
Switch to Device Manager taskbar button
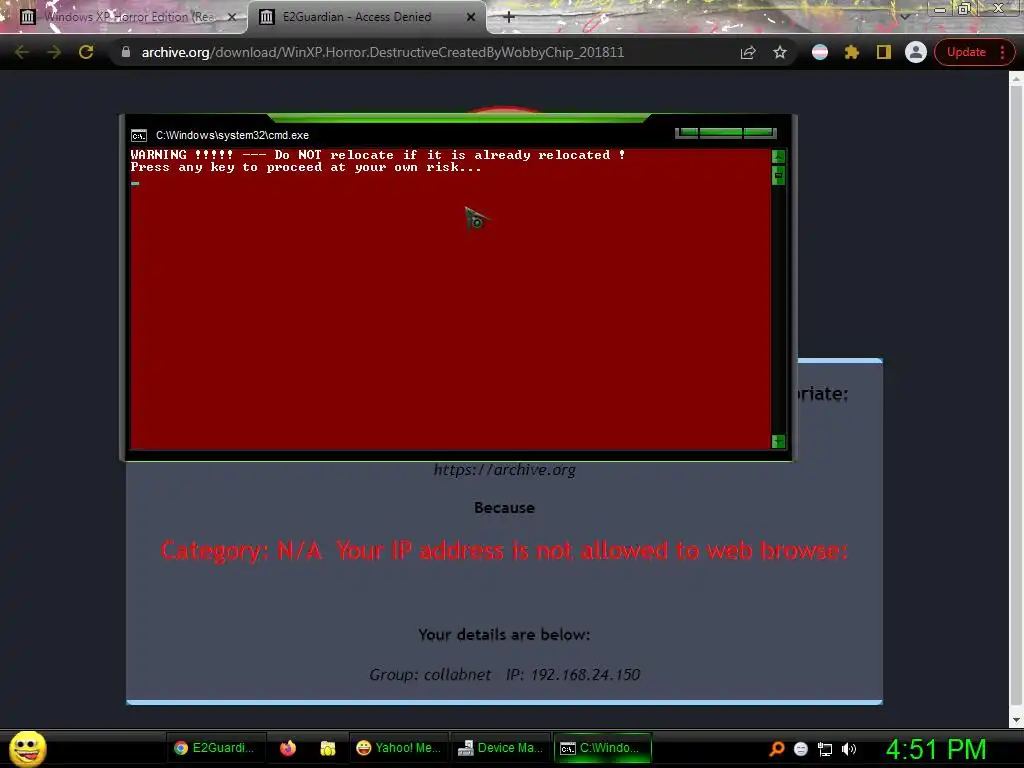click(500, 748)
